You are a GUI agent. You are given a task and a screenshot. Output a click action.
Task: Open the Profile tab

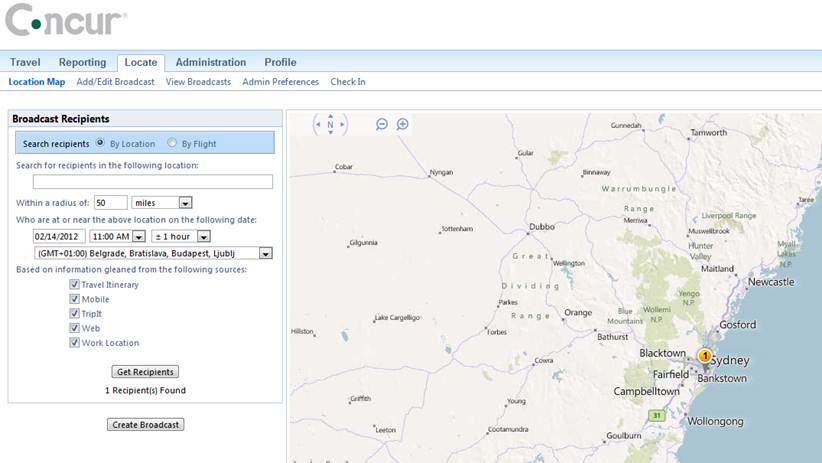pyautogui.click(x=280, y=62)
